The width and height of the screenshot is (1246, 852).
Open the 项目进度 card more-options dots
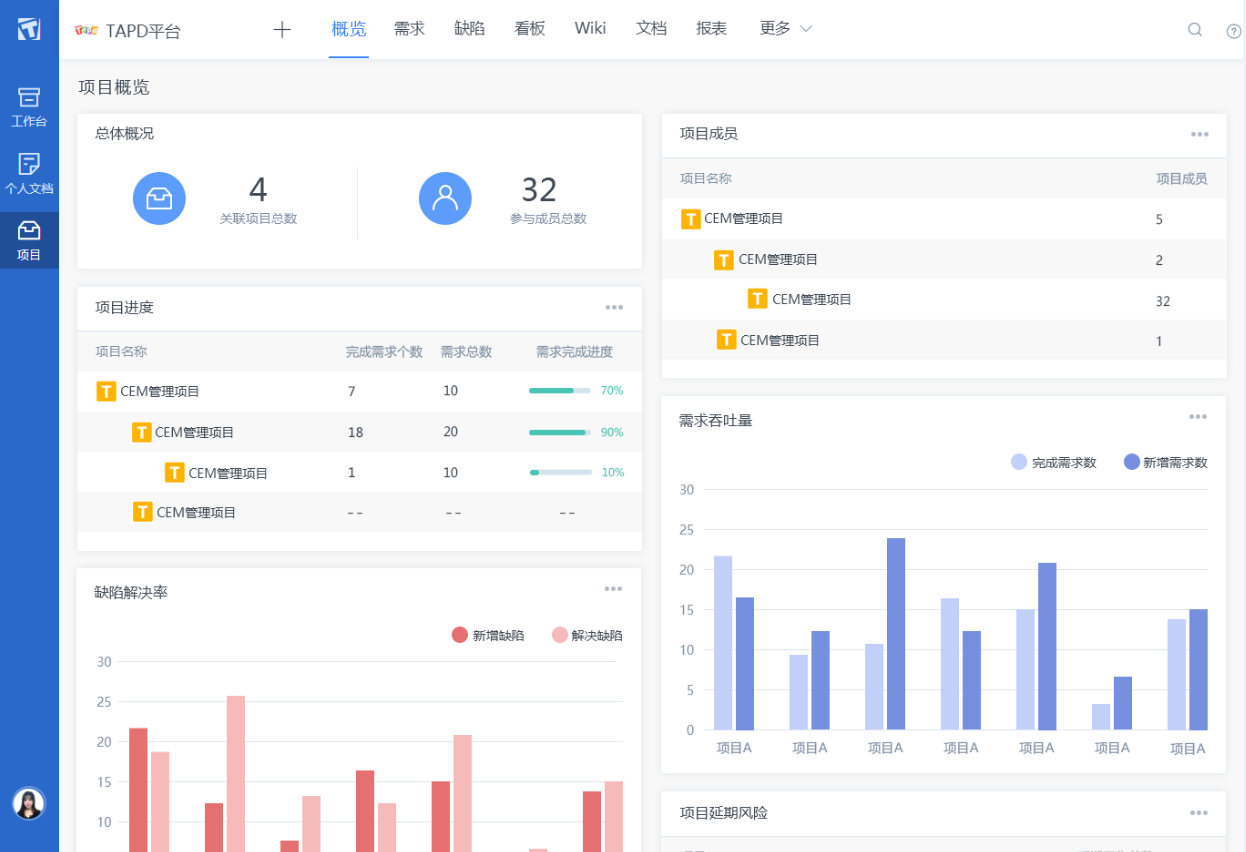(614, 308)
